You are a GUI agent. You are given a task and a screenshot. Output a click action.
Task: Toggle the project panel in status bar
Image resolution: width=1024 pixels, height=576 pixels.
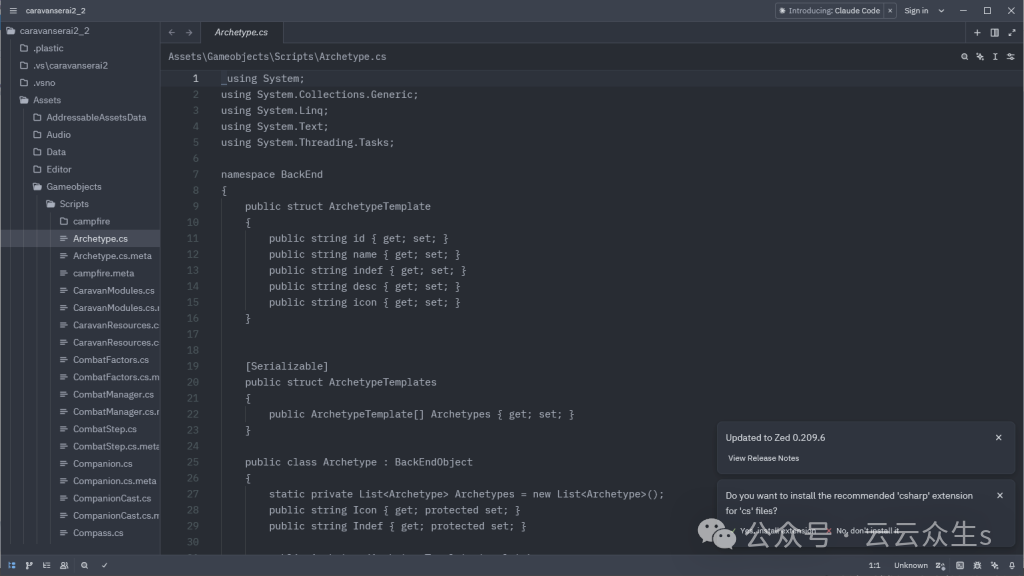pyautogui.click(x=12, y=566)
